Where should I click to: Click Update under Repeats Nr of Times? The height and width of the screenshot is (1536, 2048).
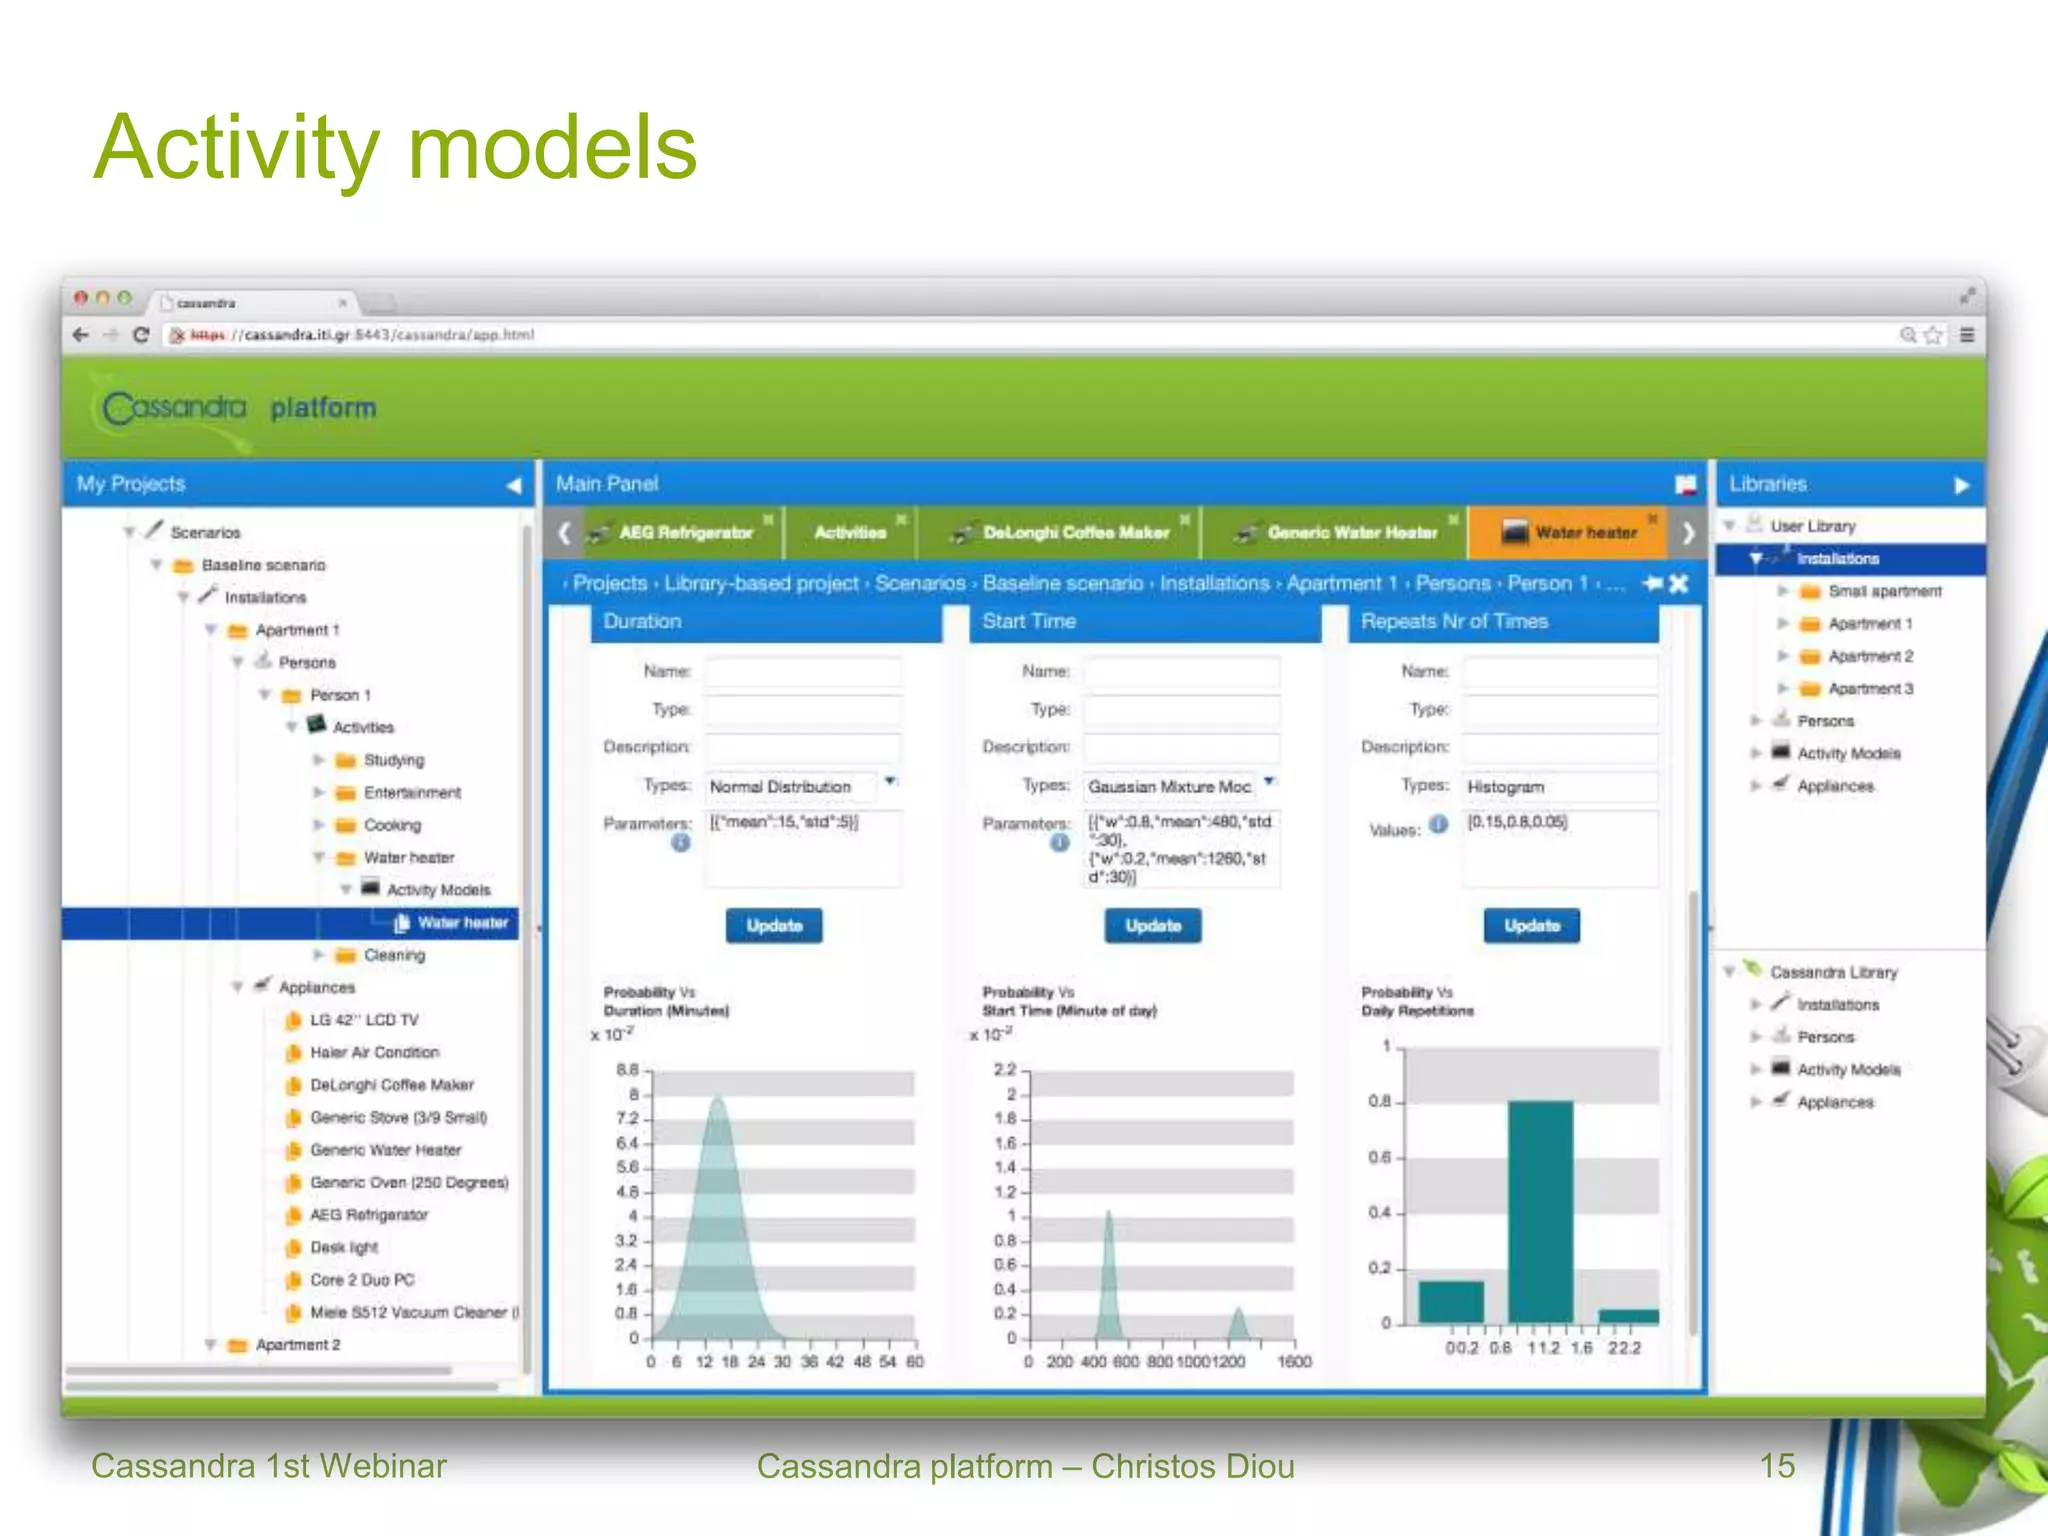[x=1532, y=926]
